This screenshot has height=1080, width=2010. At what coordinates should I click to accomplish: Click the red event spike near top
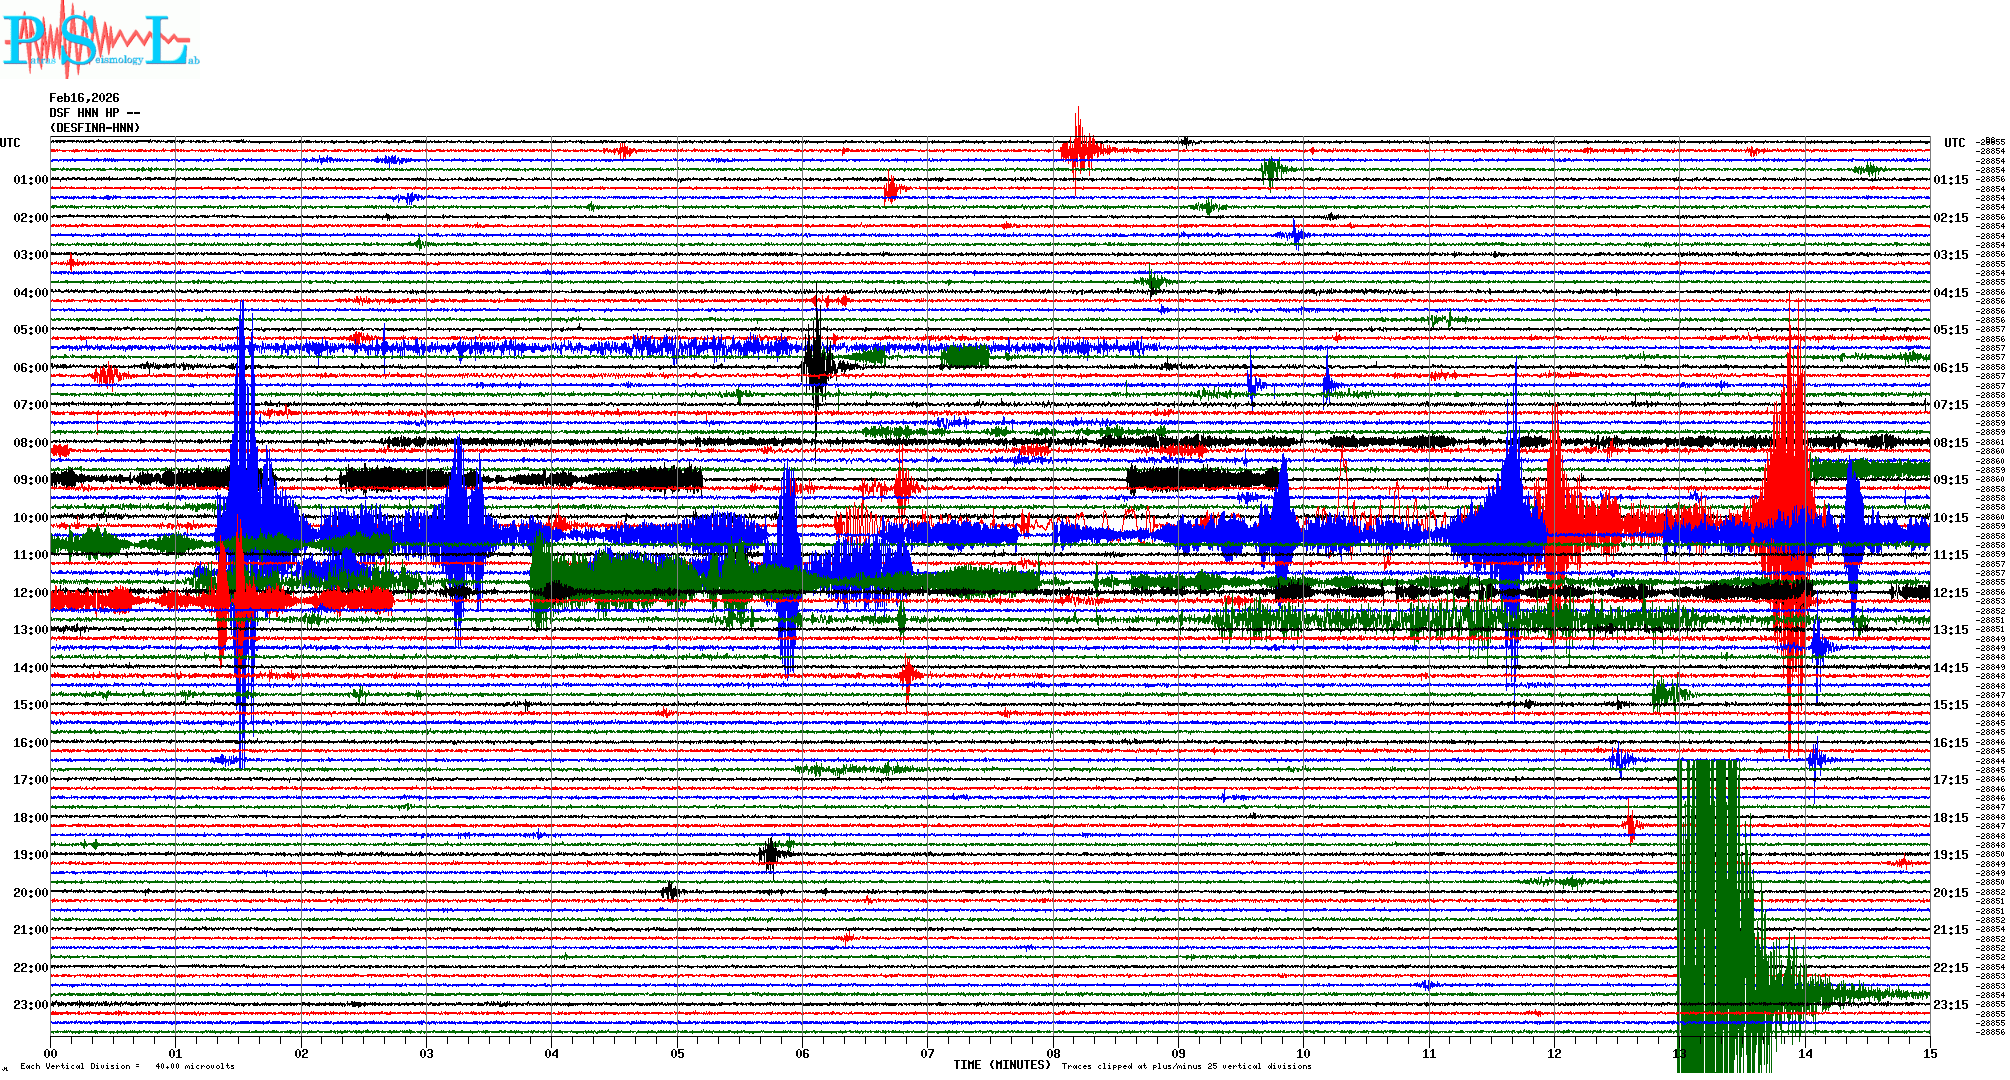coord(1079,149)
